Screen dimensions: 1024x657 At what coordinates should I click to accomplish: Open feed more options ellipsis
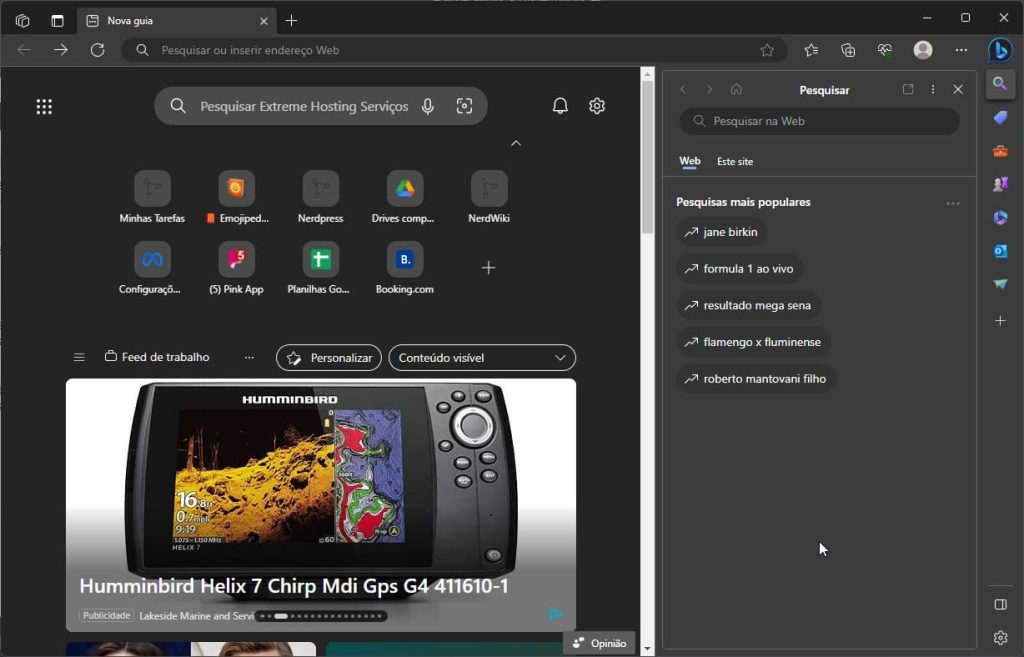point(249,357)
